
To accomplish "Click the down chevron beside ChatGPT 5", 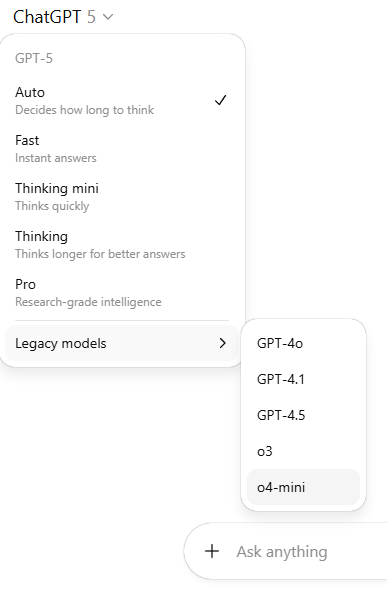I will point(108,17).
